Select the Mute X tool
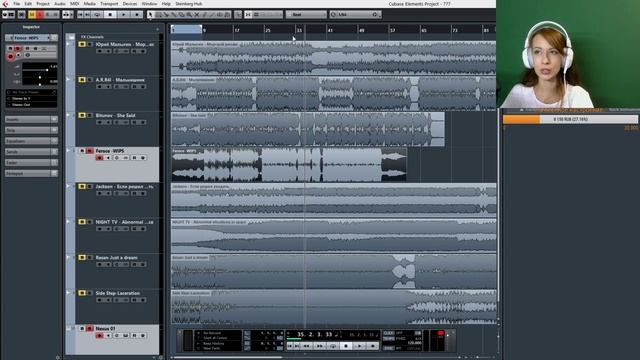Screen dimensions: 640x360 pos(197,15)
